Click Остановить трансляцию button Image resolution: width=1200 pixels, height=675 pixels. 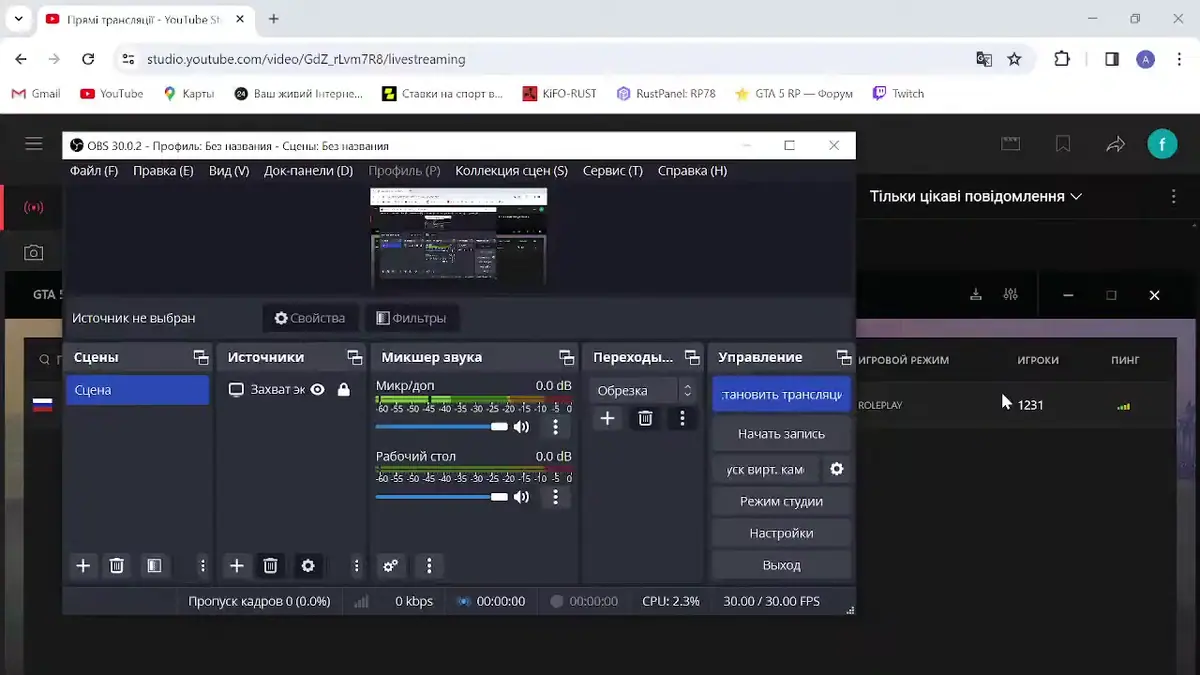(x=781, y=394)
